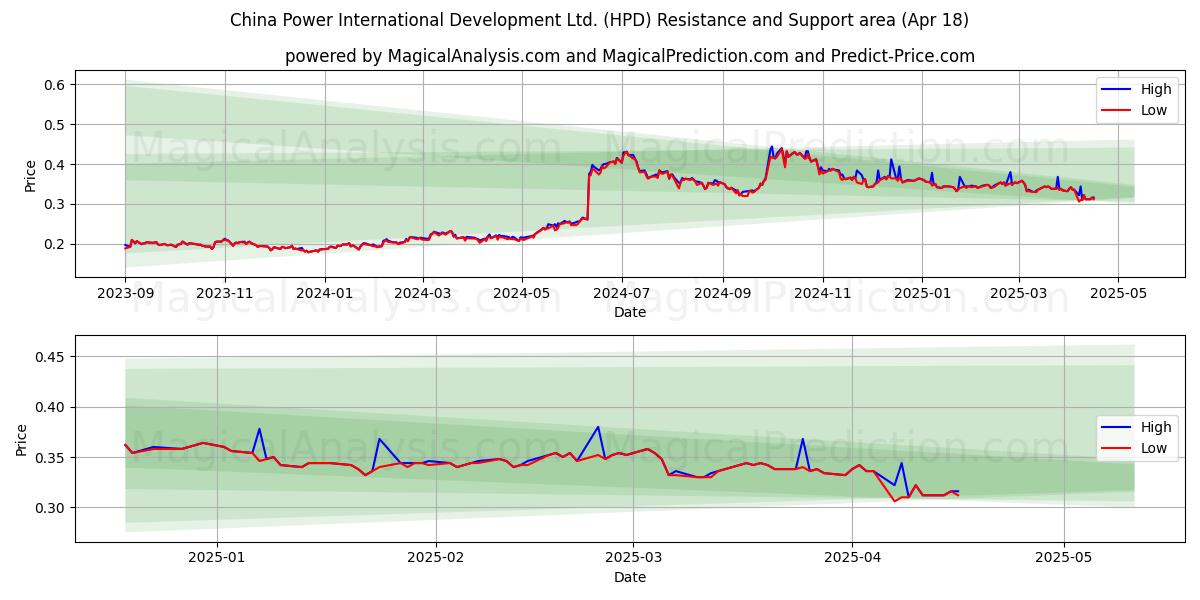Click the '0.45' y-axis value on the bottom chart

point(52,357)
